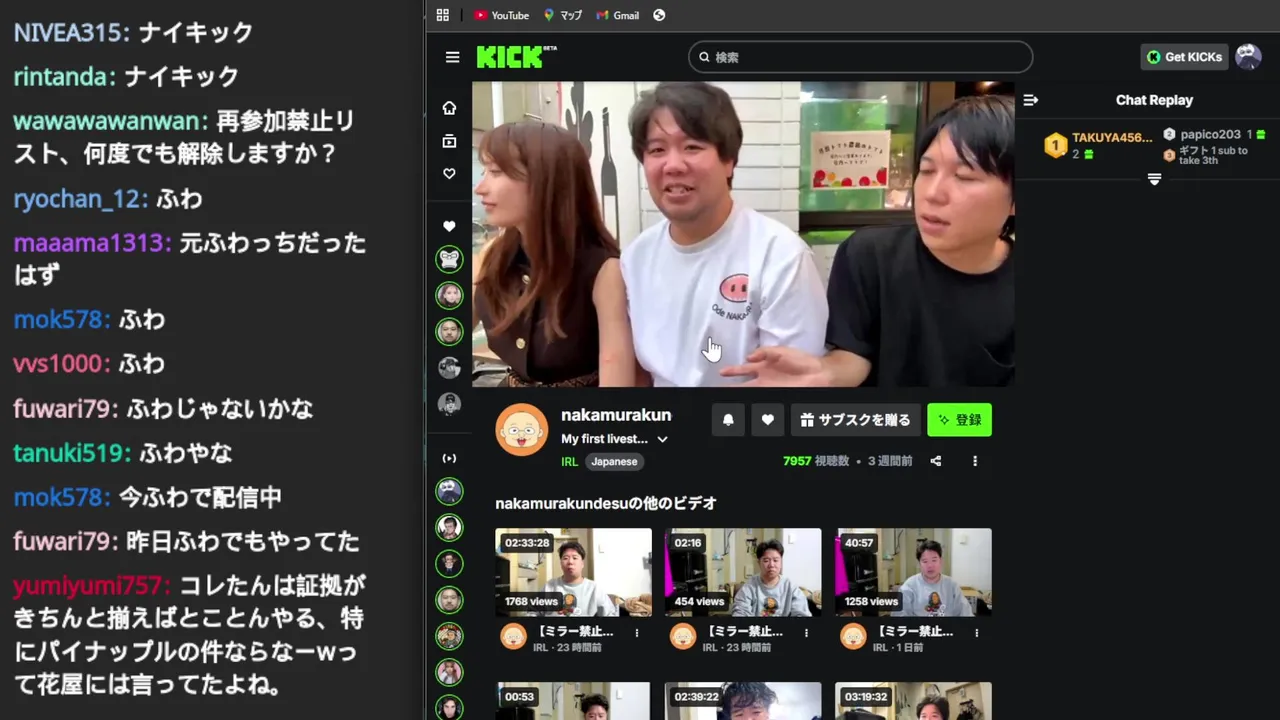Click the 7957 視聴数 view count

pos(816,461)
